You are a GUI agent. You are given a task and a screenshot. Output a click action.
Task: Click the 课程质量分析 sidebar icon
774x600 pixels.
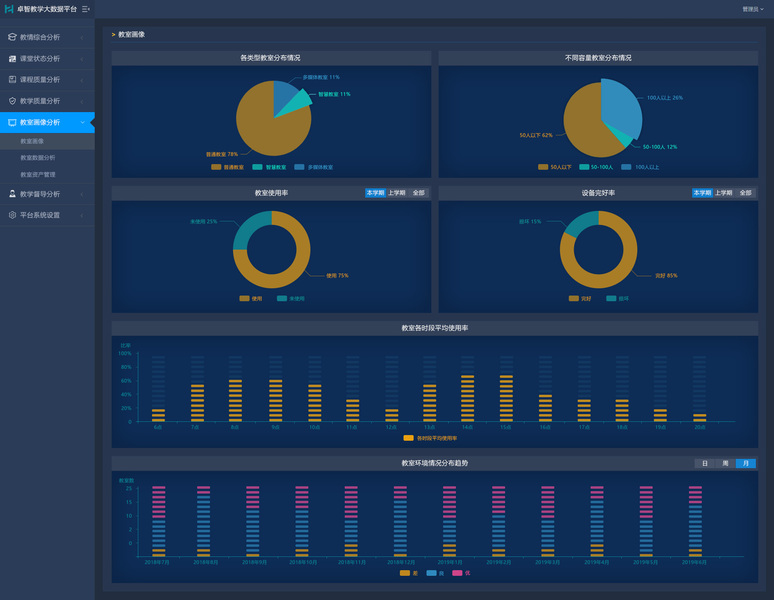point(12,79)
